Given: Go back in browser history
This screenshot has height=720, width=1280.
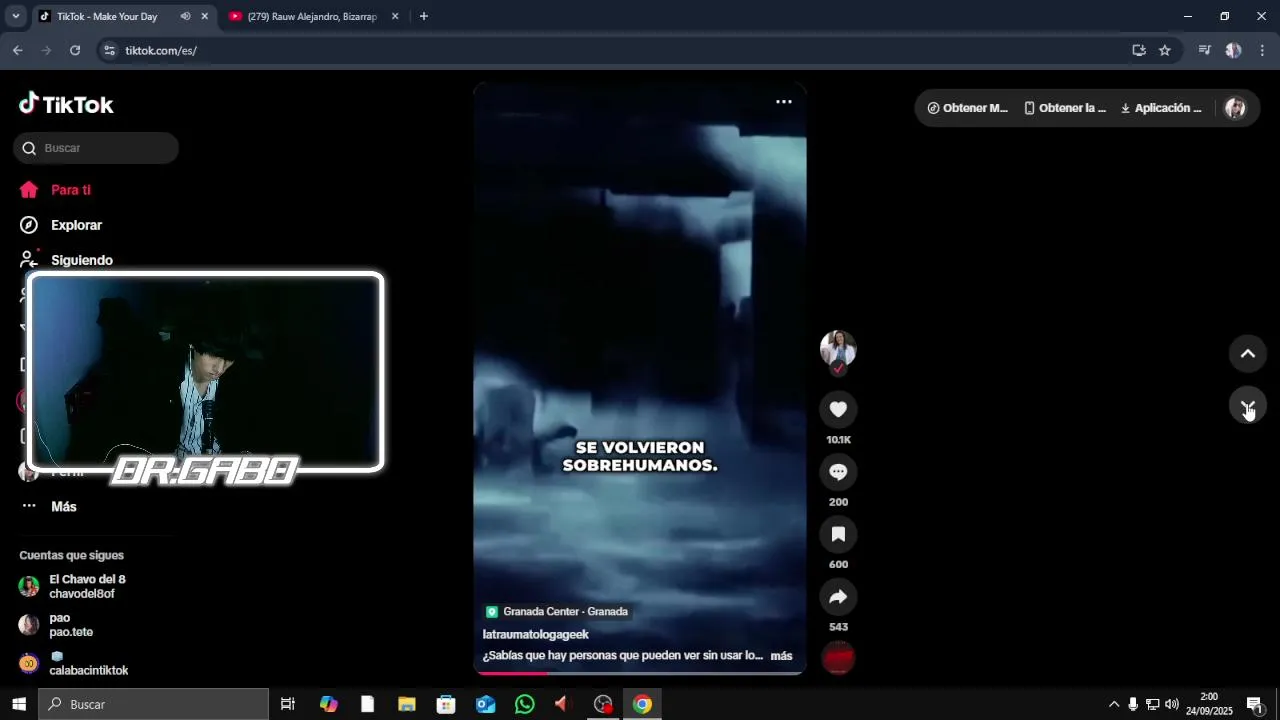Looking at the screenshot, I should (x=18, y=50).
